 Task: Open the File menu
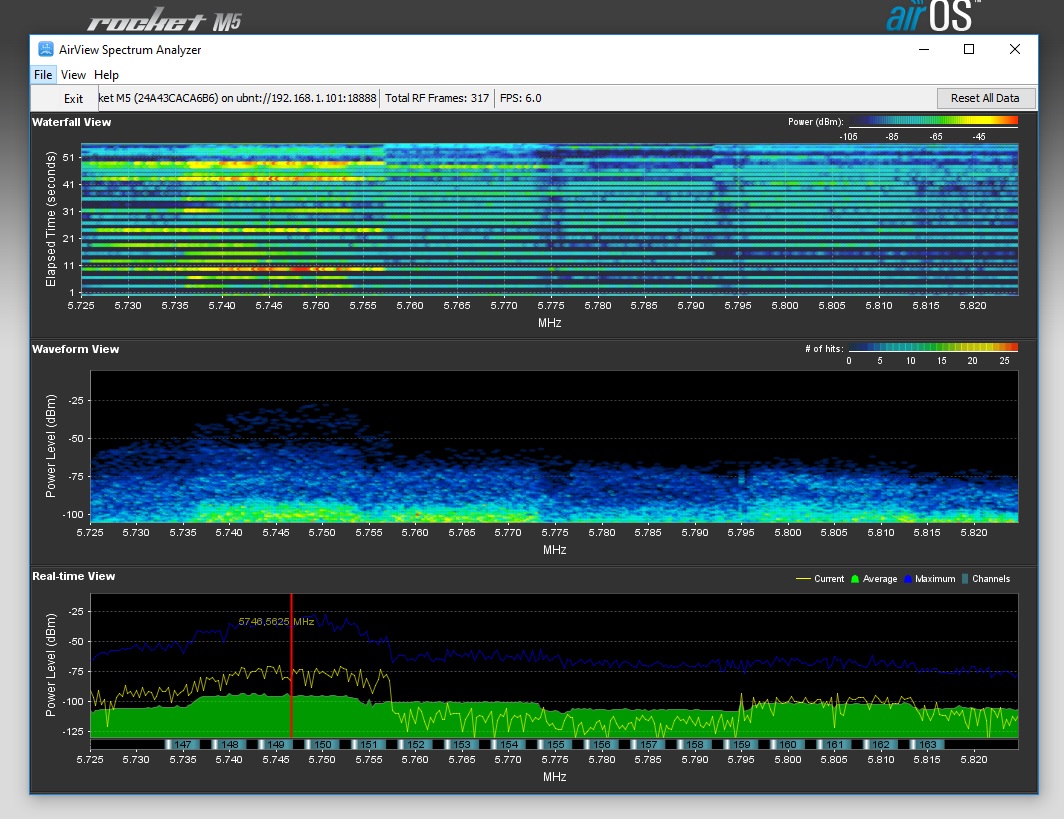(x=43, y=75)
